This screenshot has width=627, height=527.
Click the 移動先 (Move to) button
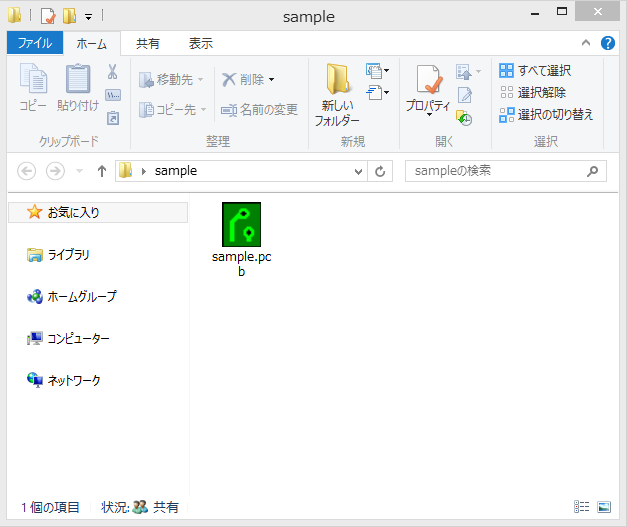(171, 80)
